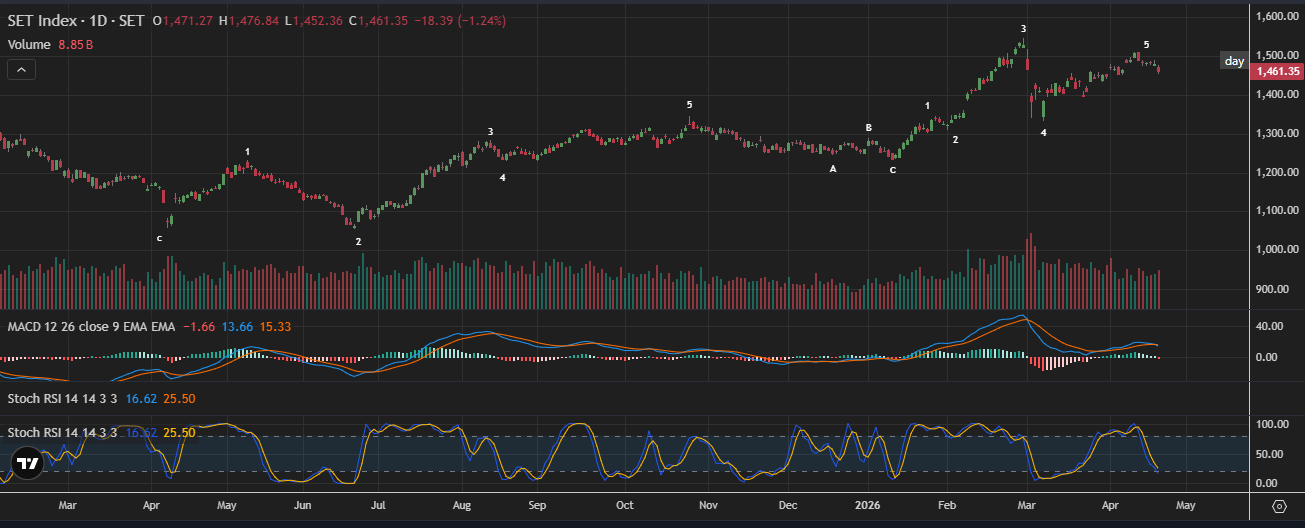Screen dimensions: 1305x528
Task: Click the TradingView logo icon
Action: (28, 463)
